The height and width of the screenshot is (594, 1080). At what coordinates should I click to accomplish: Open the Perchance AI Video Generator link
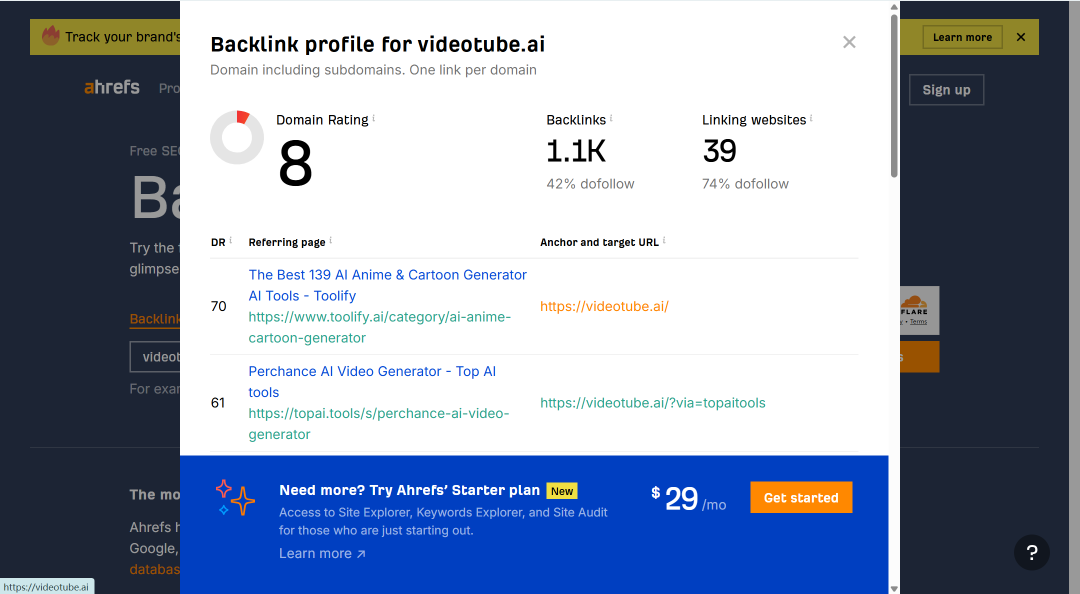pyautogui.click(x=372, y=382)
